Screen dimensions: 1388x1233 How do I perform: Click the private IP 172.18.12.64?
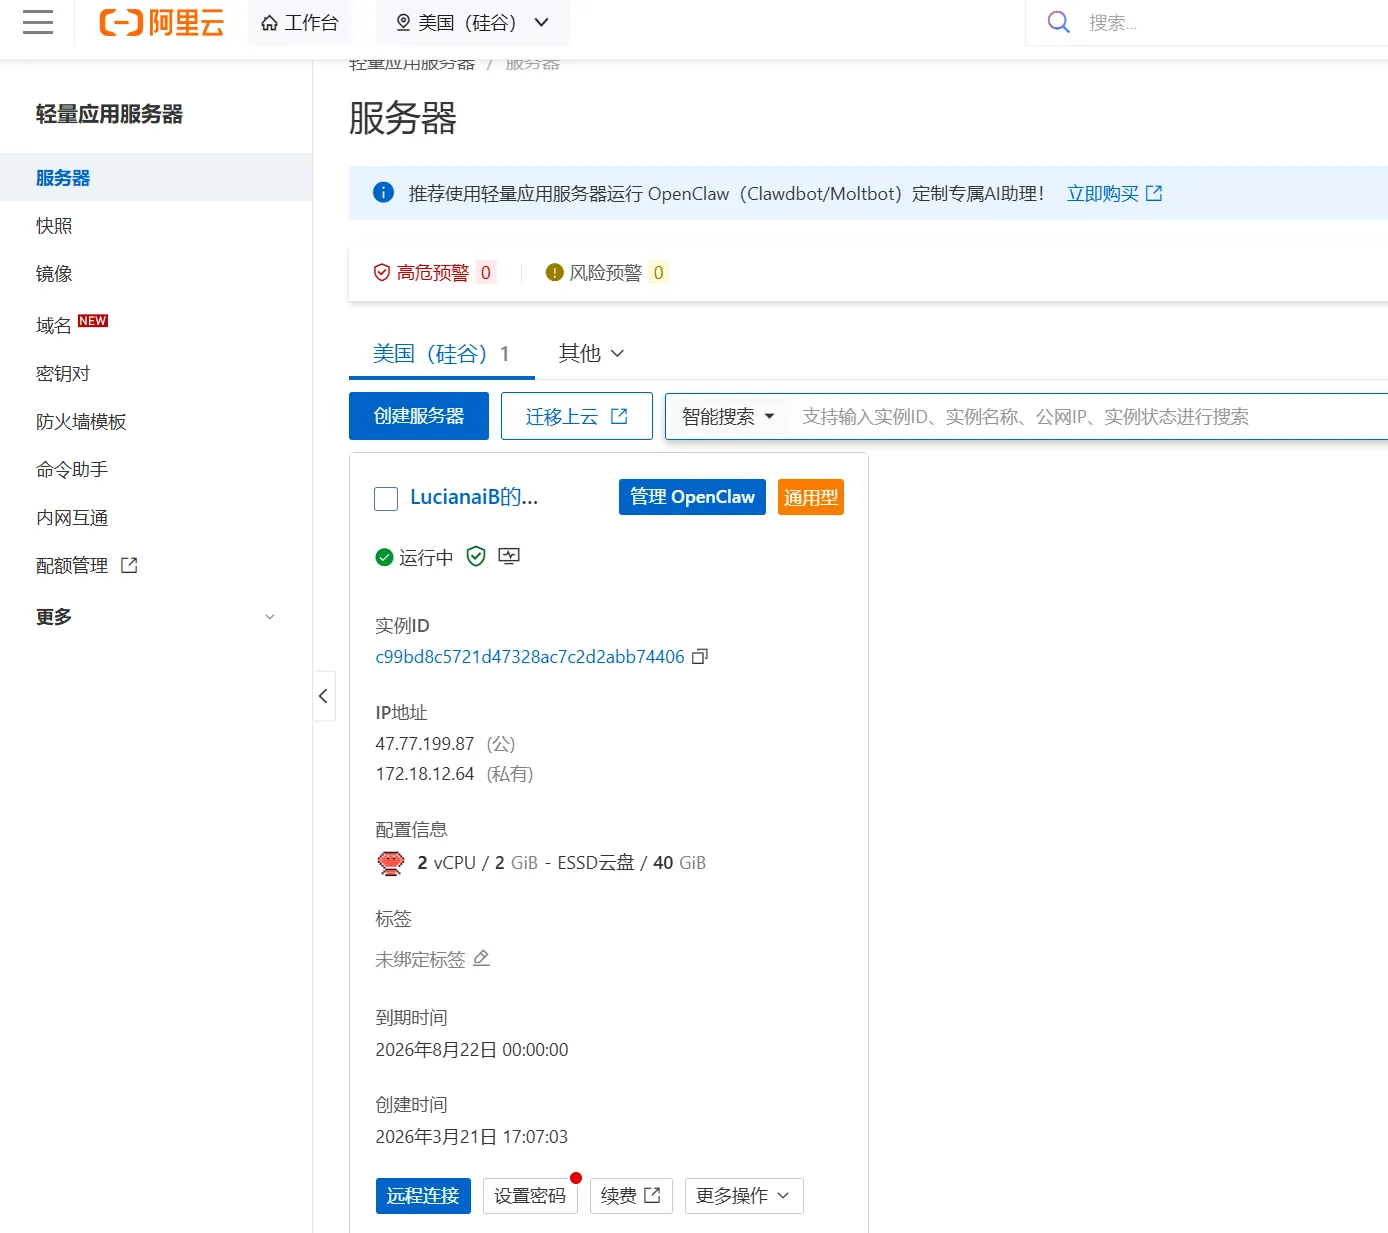tap(425, 774)
